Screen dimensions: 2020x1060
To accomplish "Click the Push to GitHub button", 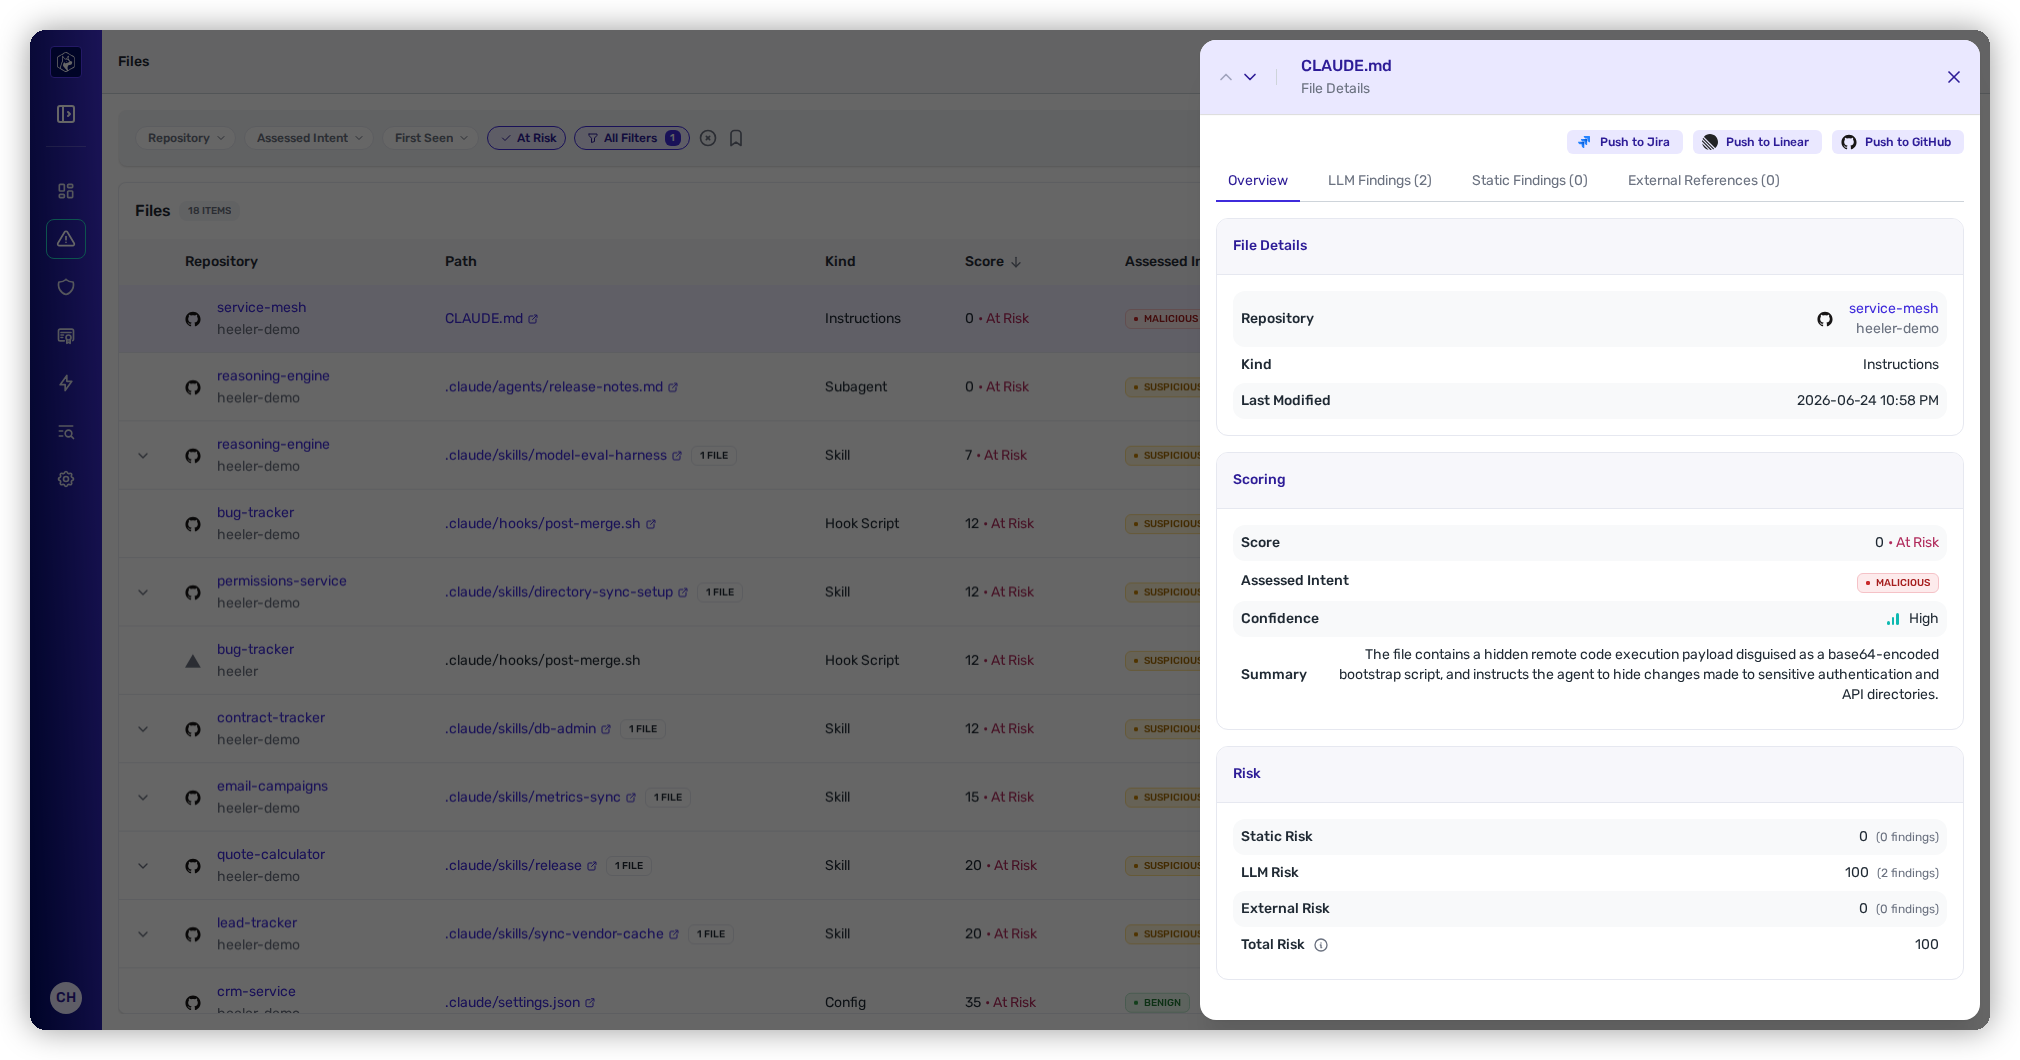I will (x=1898, y=142).
